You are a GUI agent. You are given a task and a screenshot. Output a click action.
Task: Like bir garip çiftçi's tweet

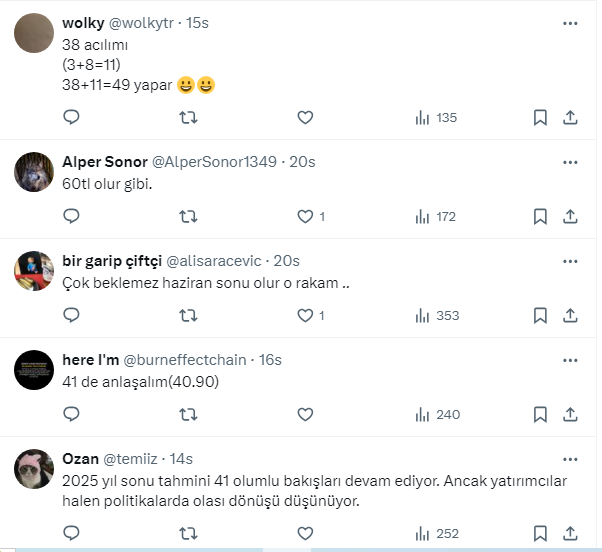tap(305, 315)
